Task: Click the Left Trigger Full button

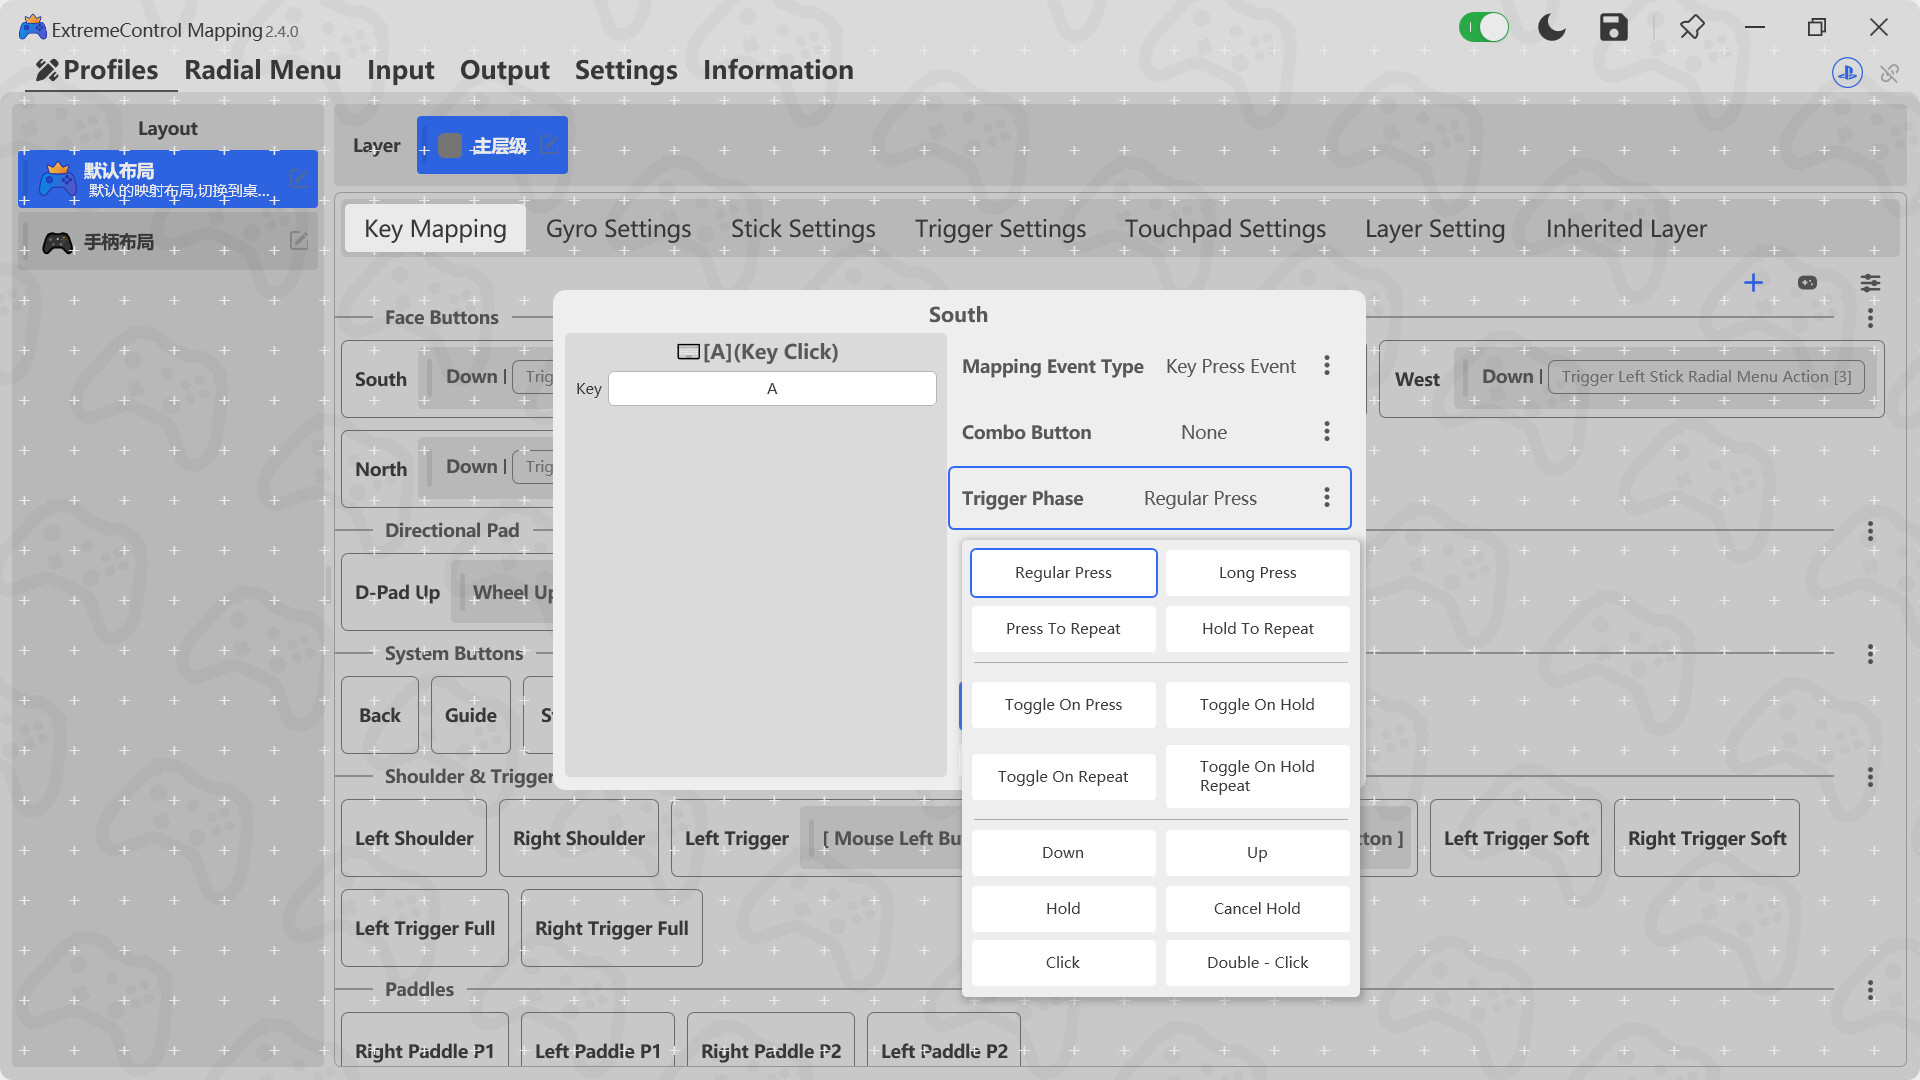Action: [424, 928]
